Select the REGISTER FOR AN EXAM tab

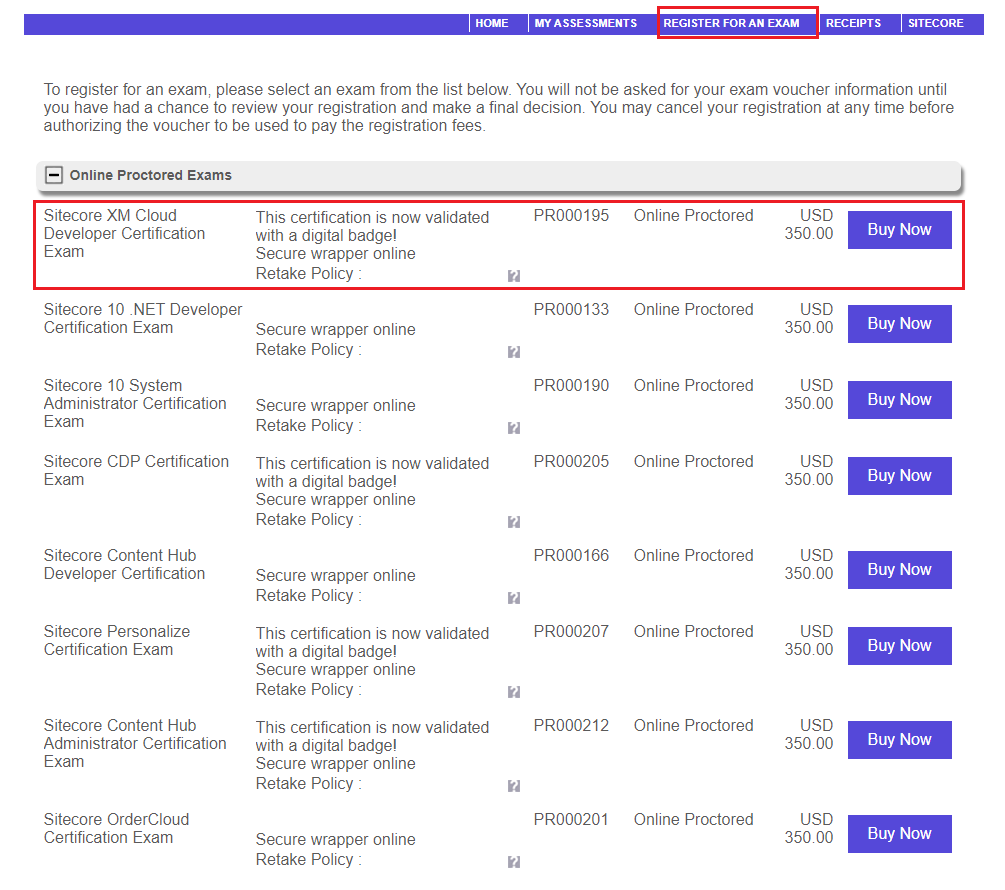pos(737,22)
